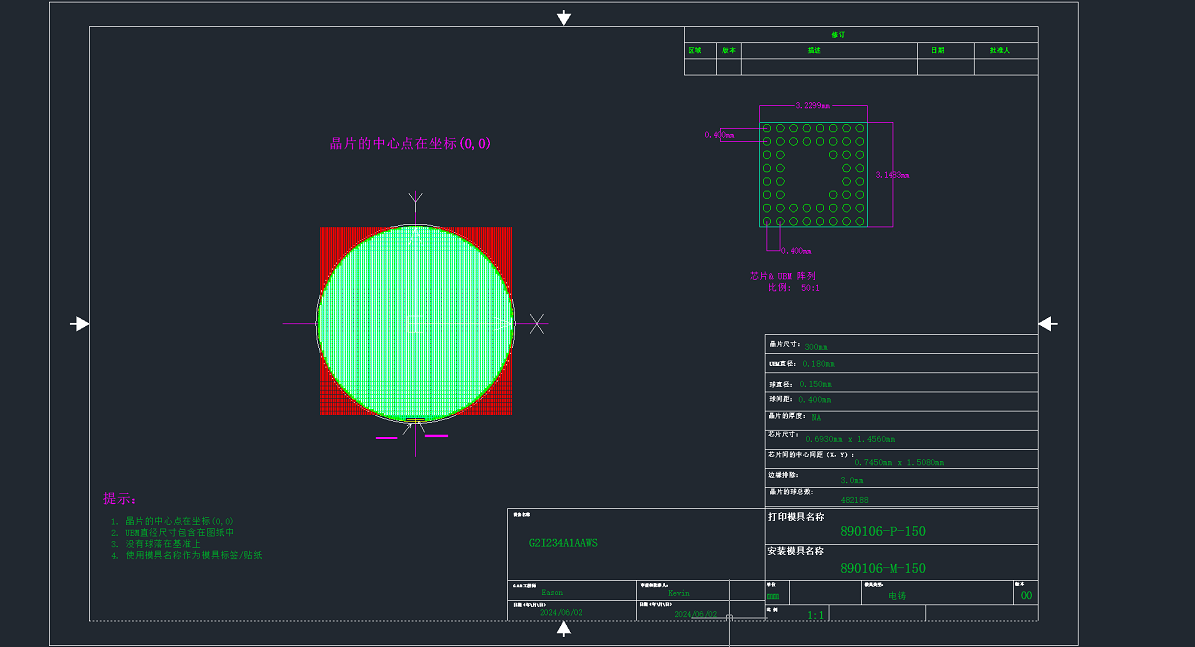This screenshot has height=647, width=1195.
Task: Click the 1:1 scale value in title block
Action: point(815,615)
